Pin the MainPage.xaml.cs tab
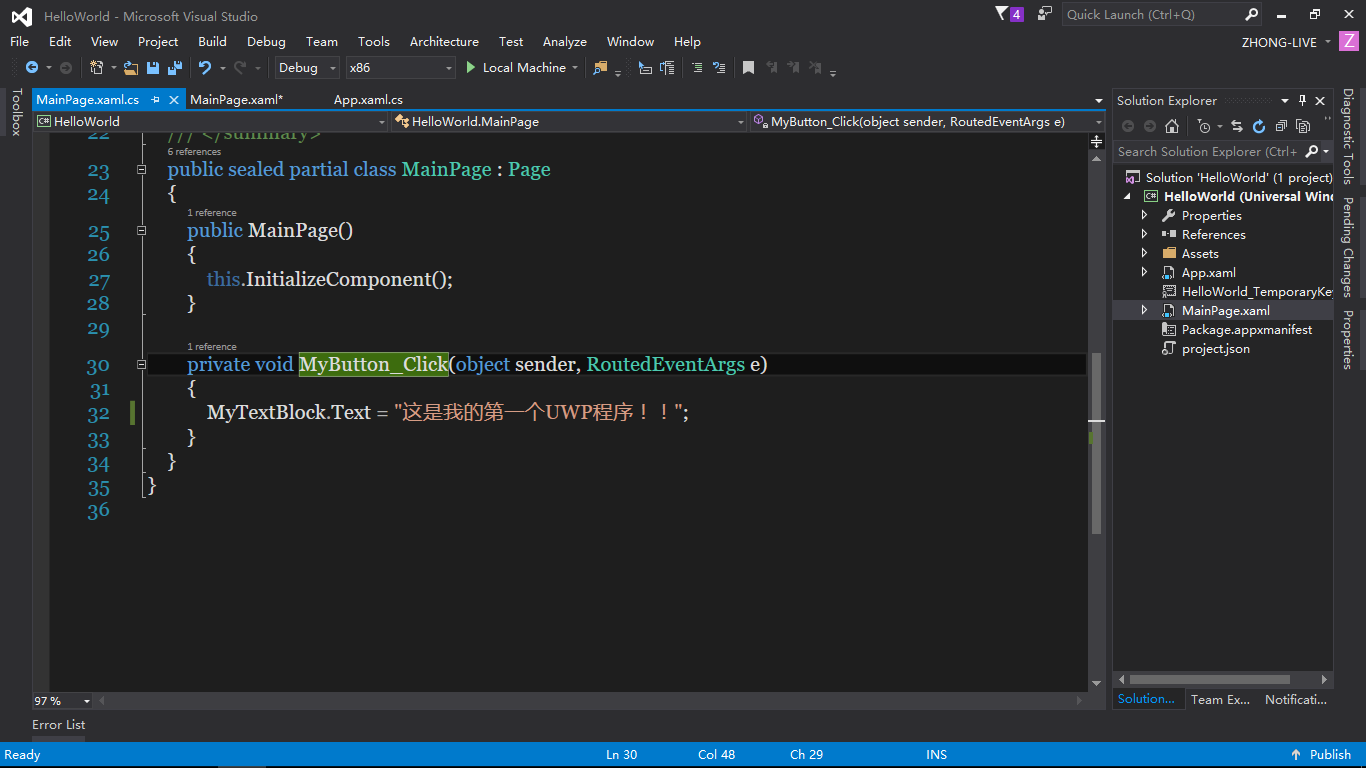Viewport: 1366px width, 768px height. pos(155,100)
